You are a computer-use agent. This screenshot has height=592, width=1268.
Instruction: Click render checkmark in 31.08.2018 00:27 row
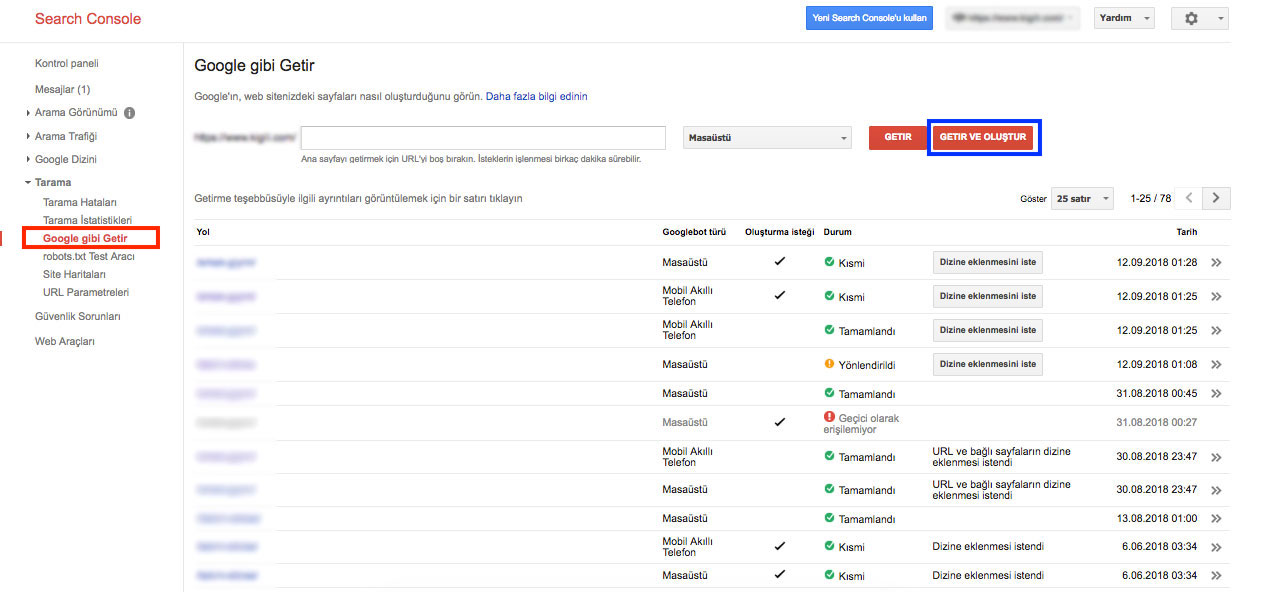[779, 422]
